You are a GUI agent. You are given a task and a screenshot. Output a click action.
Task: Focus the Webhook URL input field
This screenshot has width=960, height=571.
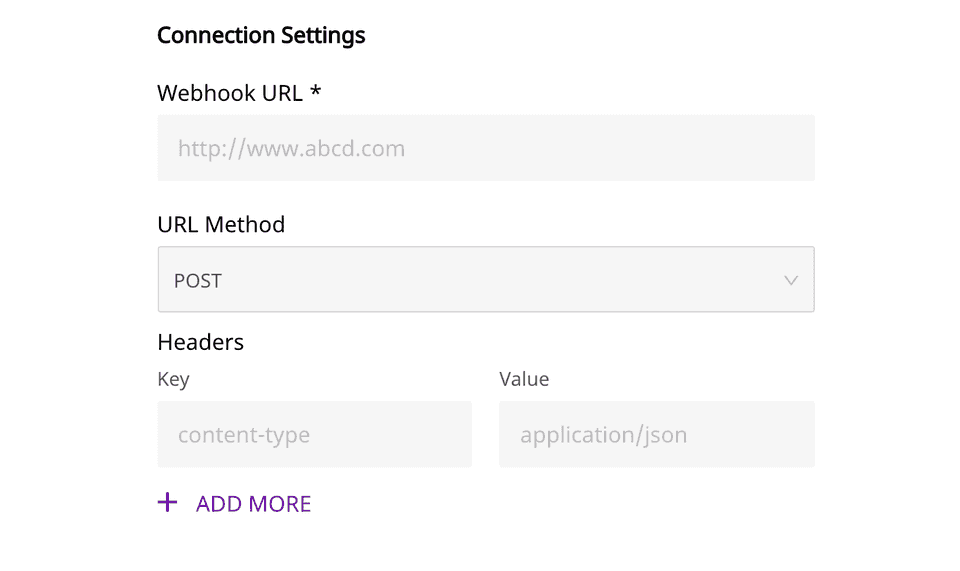tap(485, 148)
